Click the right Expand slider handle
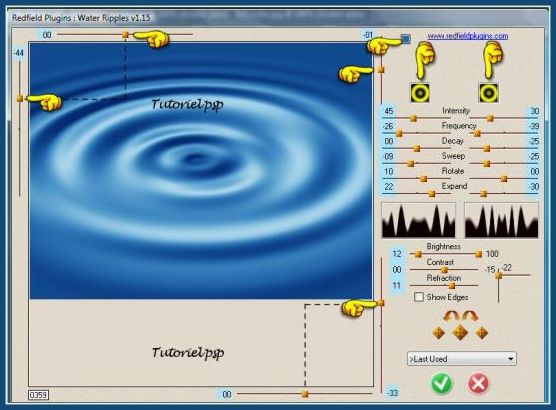Image resolution: width=556 pixels, height=410 pixels. tap(483, 194)
